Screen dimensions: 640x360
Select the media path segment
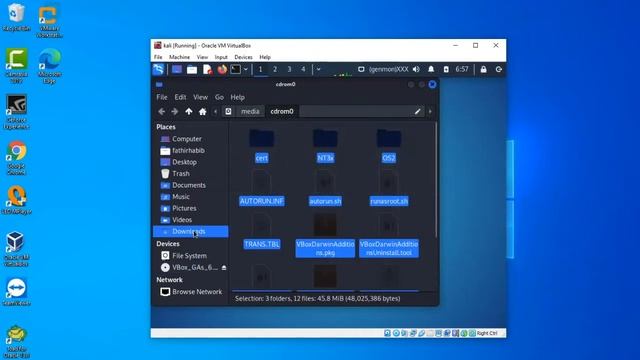(x=250, y=111)
